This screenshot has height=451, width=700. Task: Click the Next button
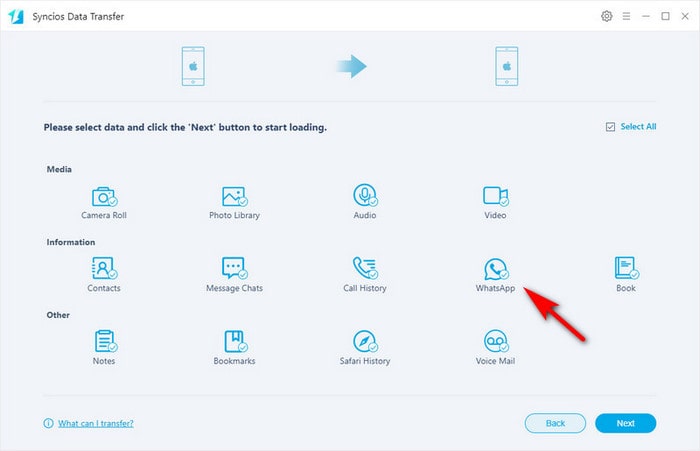625,423
